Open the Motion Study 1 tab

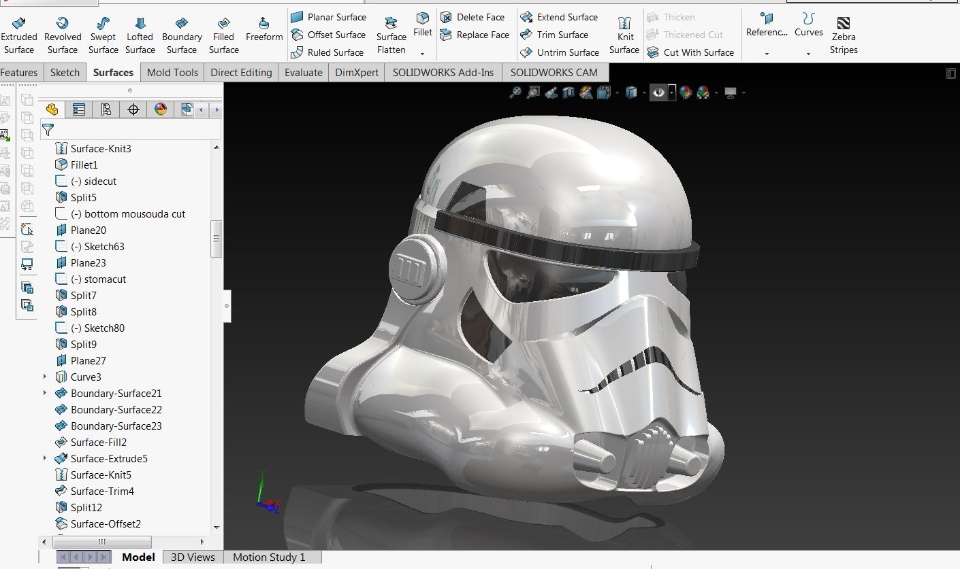pyautogui.click(x=269, y=557)
